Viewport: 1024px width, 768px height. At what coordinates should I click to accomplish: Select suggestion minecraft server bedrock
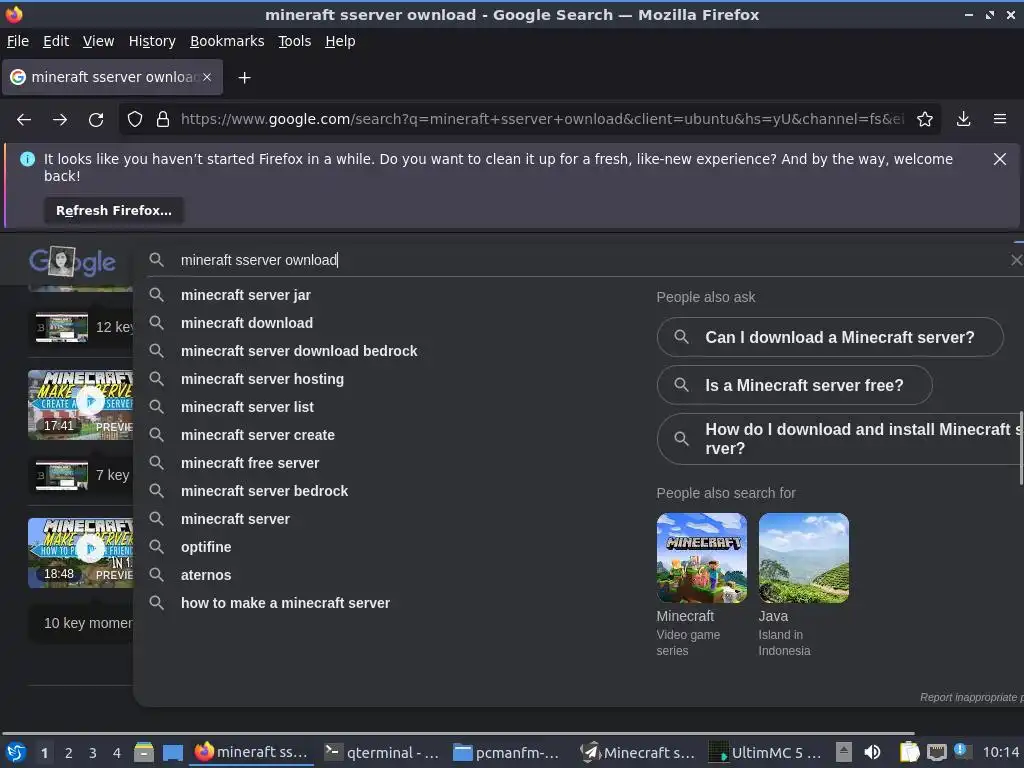pyautogui.click(x=264, y=492)
